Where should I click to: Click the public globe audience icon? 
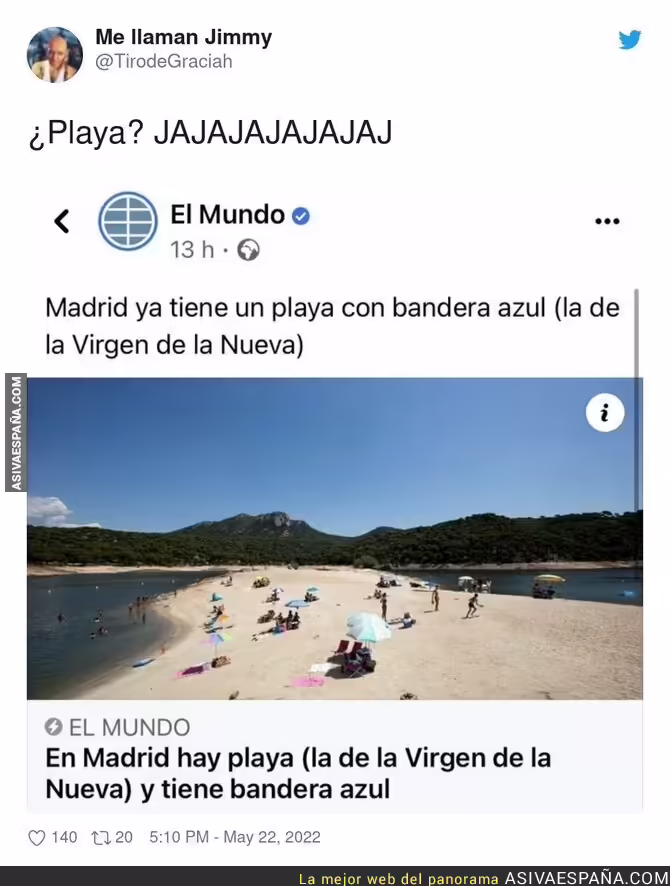(x=248, y=250)
